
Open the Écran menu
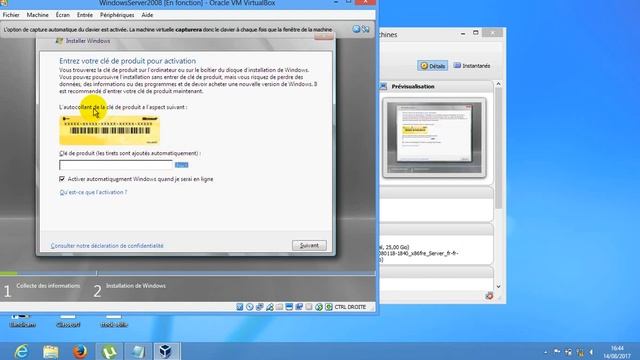pos(62,15)
